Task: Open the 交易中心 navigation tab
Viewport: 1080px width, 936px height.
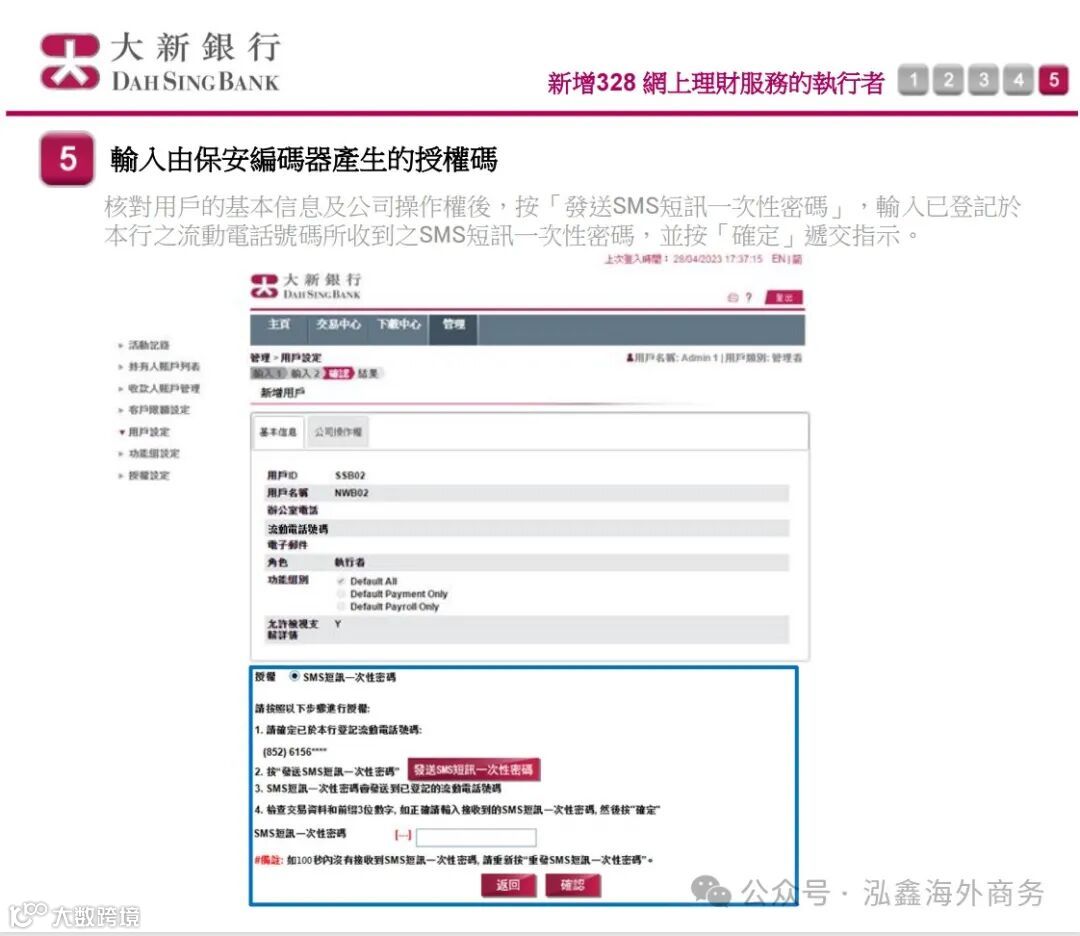Action: 338,324
